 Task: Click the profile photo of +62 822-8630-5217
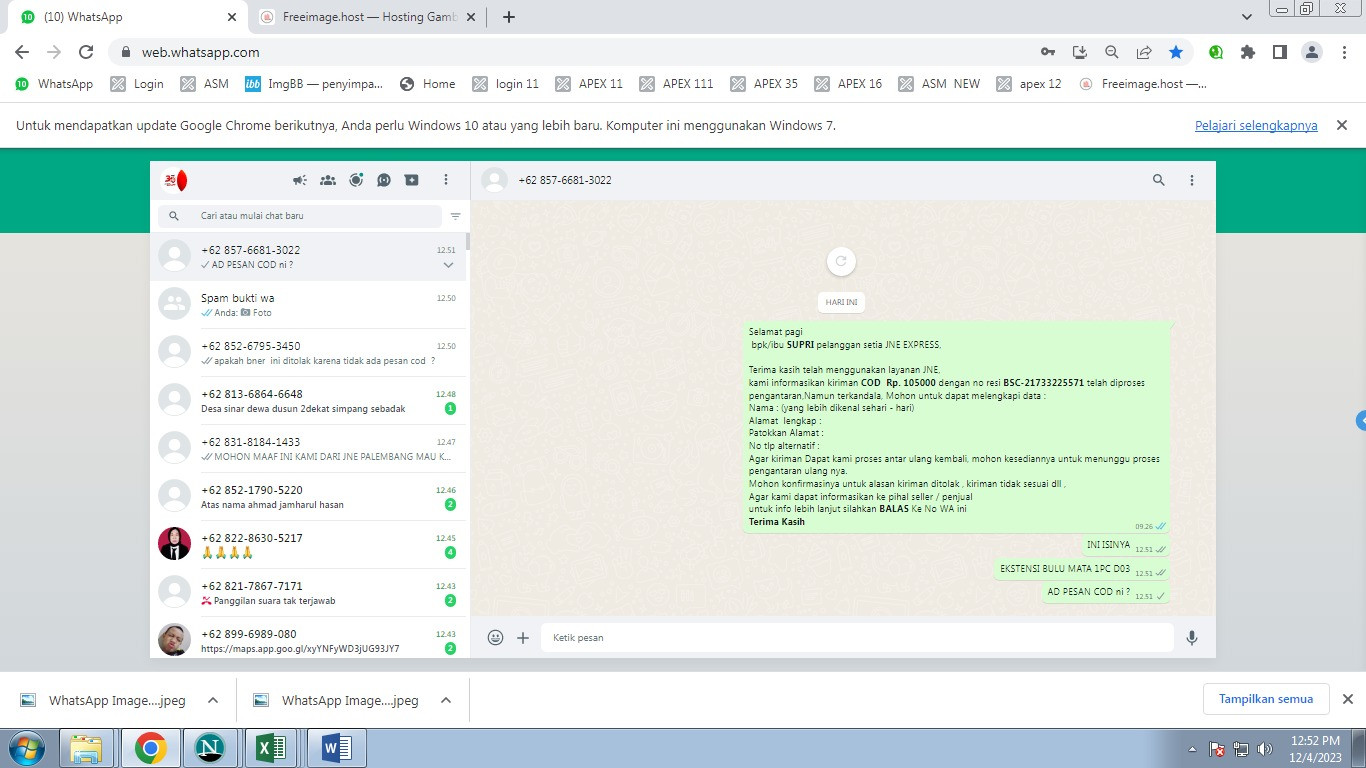tap(174, 544)
